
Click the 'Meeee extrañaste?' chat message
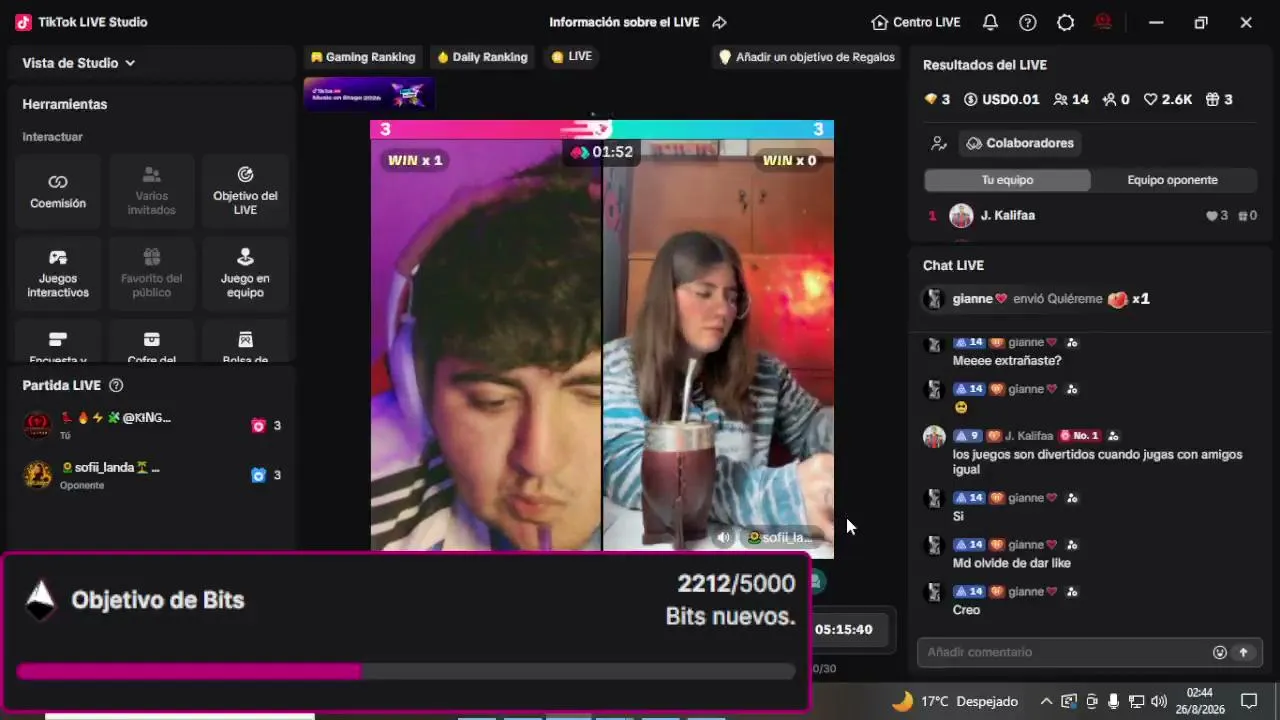(1007, 360)
